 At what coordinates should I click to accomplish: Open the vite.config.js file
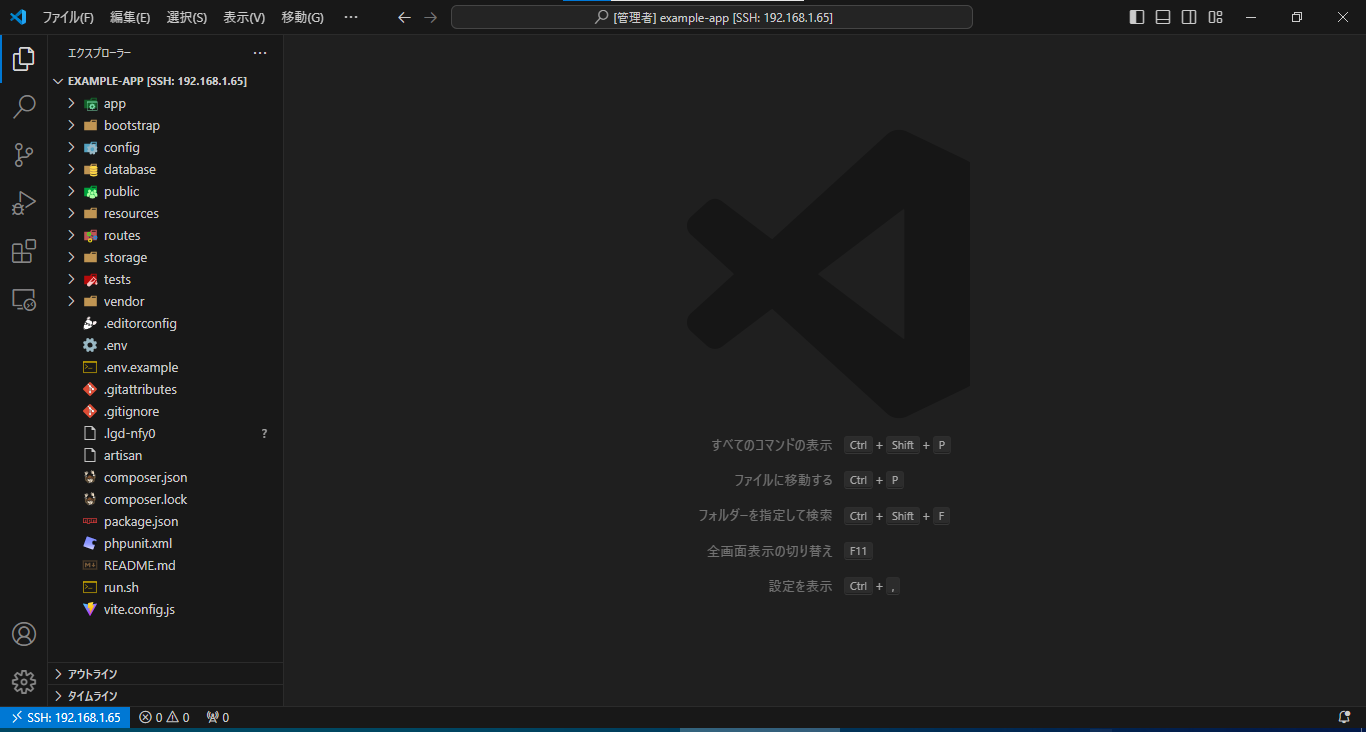pyautogui.click(x=166, y=610)
